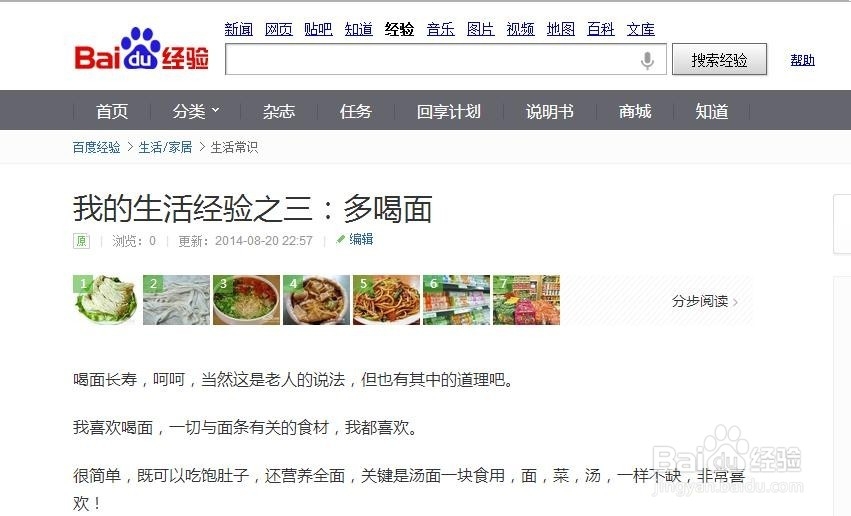Go to 生活/家居 breadcrumb link
Screen dimensions: 851x516
pyautogui.click(x=166, y=147)
